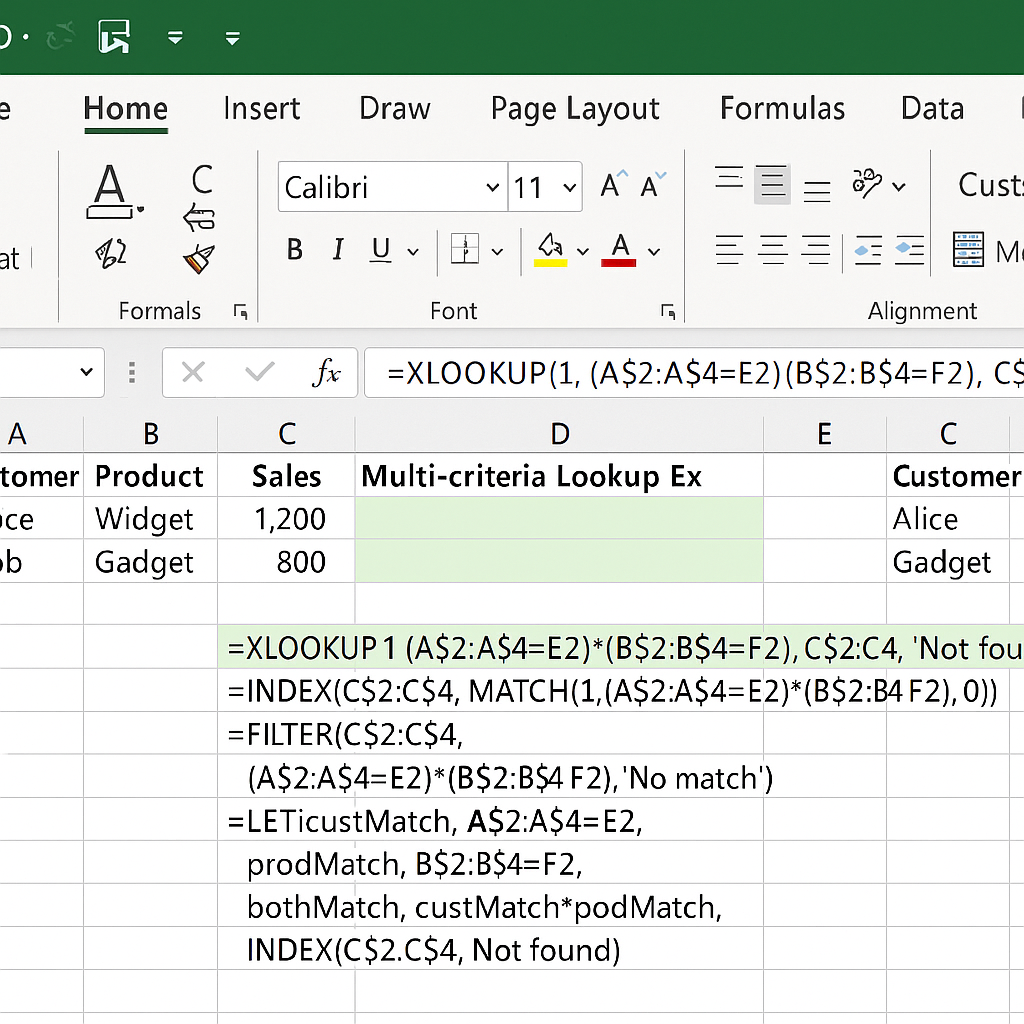Image resolution: width=1024 pixels, height=1024 pixels.
Task: Expand the border style dropdown
Action: point(497,250)
